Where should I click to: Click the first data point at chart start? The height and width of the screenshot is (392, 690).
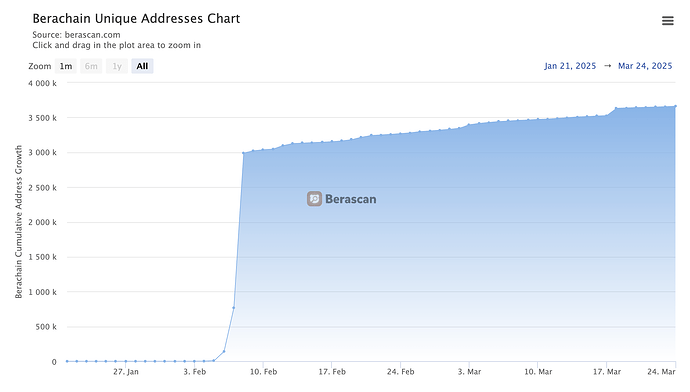(67, 361)
